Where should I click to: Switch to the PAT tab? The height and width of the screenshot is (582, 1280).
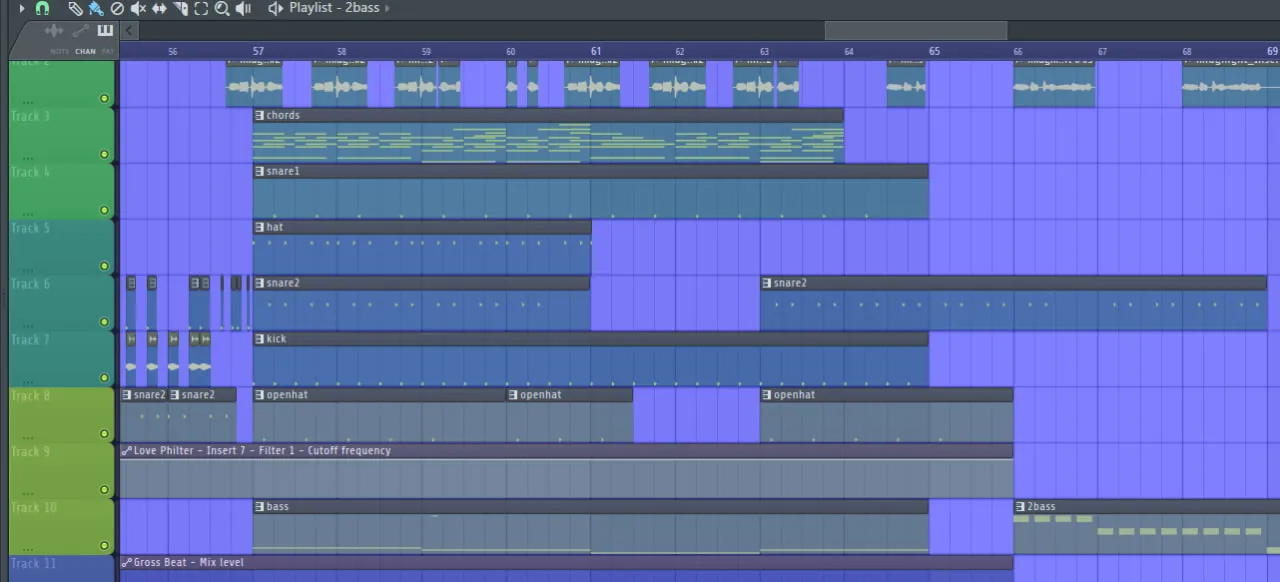click(108, 51)
